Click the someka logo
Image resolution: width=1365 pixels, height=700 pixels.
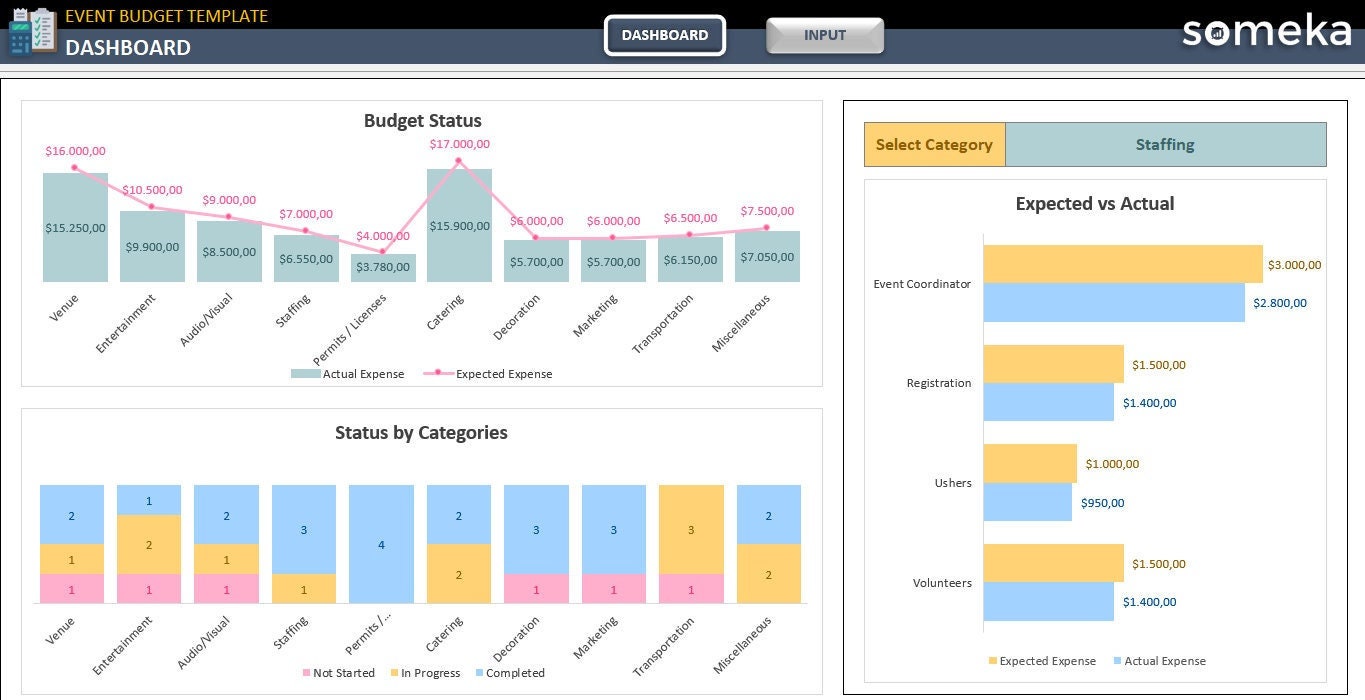pos(1266,32)
